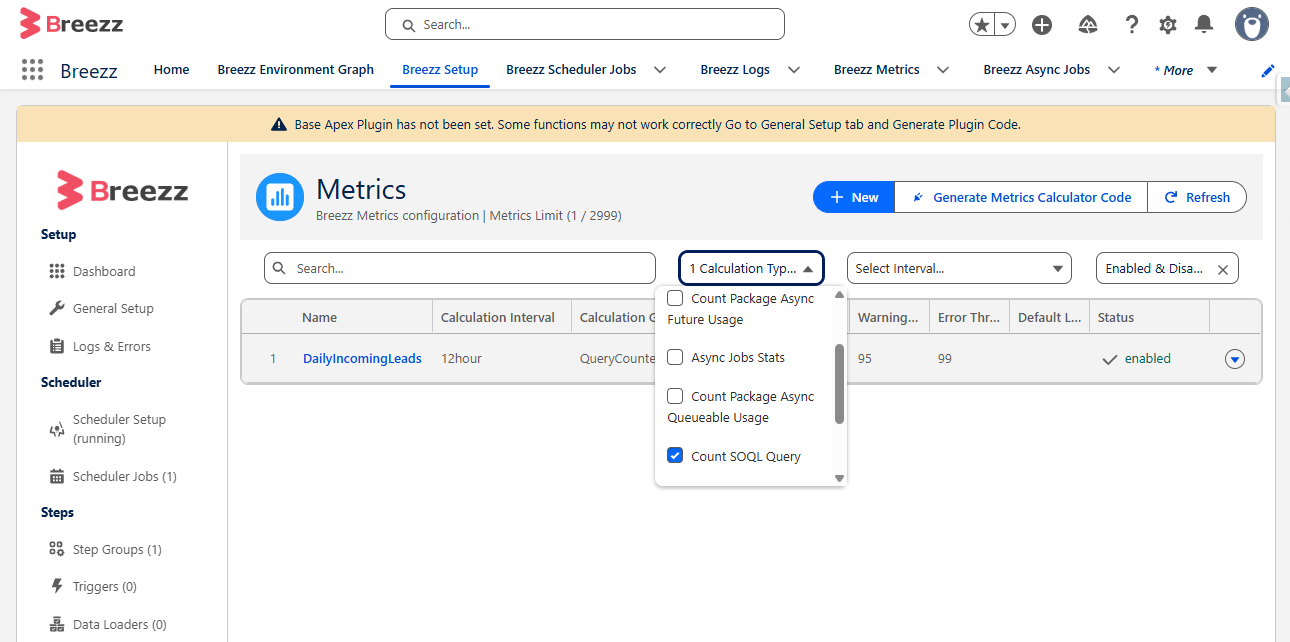The image size is (1290, 642).
Task: Open the favorites list dropdown arrow
Action: click(1005, 25)
